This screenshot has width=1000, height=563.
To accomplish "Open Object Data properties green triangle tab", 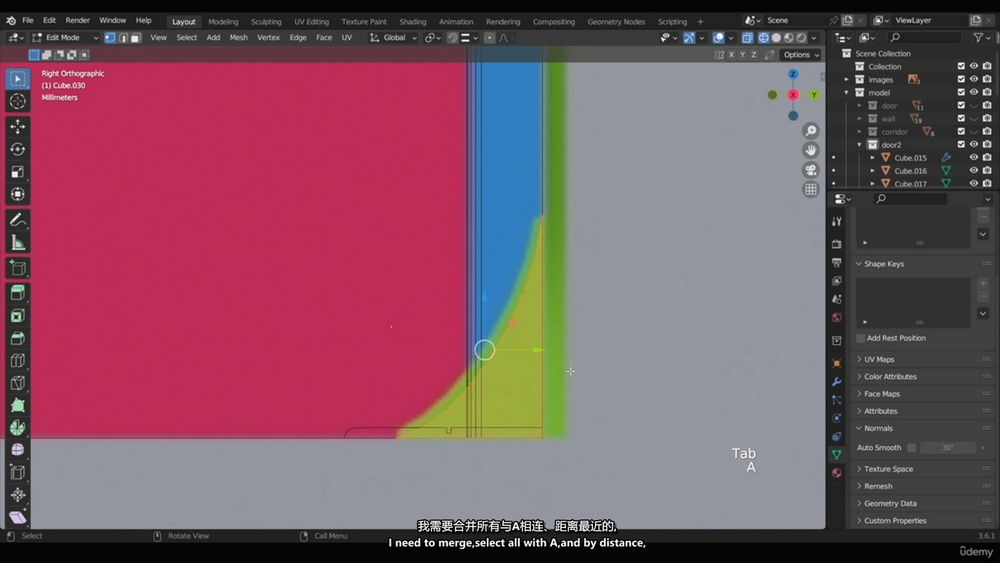I will point(837,455).
